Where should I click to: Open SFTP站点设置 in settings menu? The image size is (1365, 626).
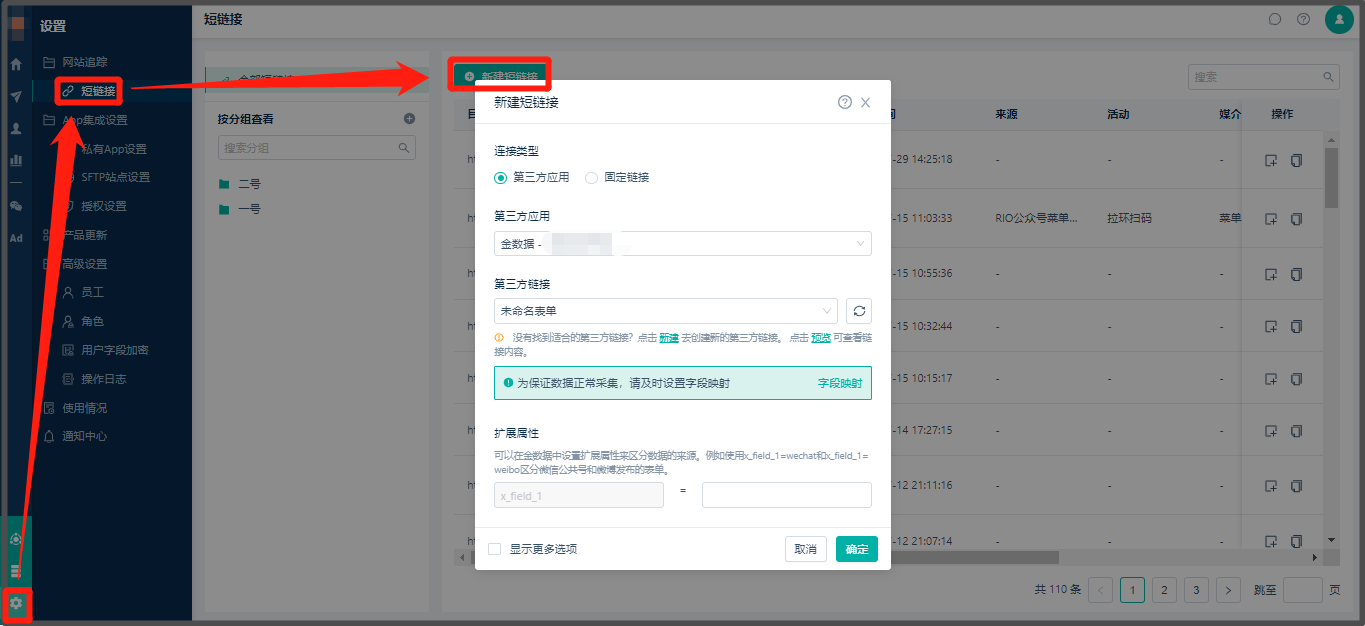pos(115,177)
